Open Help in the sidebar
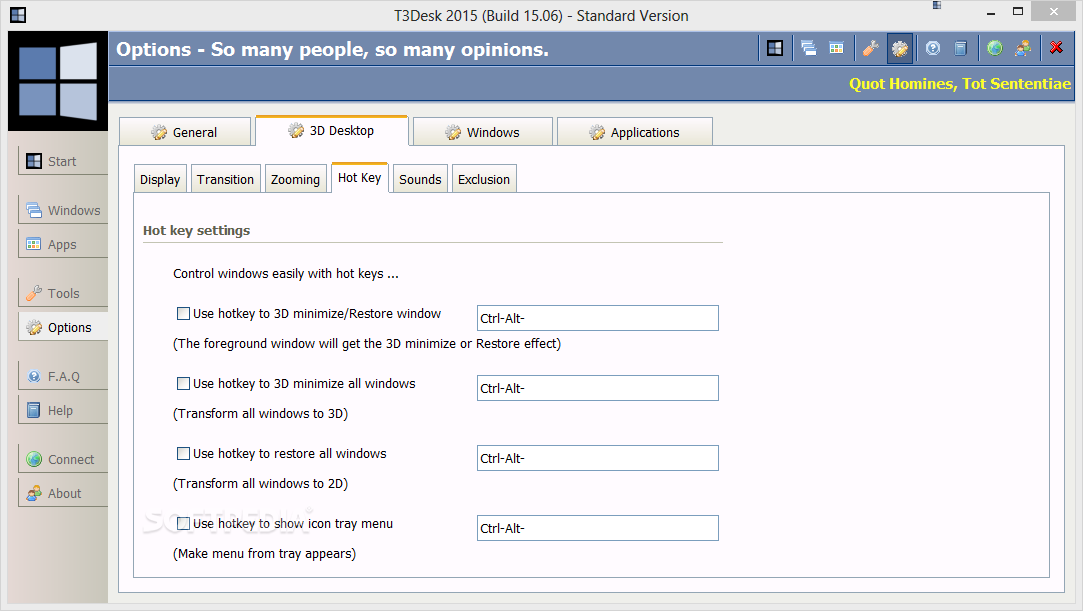Screen dimensions: 1083x611 [63, 410]
